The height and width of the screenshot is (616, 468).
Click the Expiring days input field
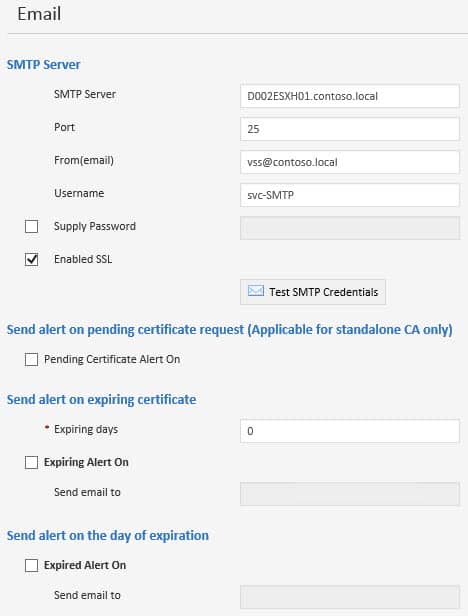point(350,431)
